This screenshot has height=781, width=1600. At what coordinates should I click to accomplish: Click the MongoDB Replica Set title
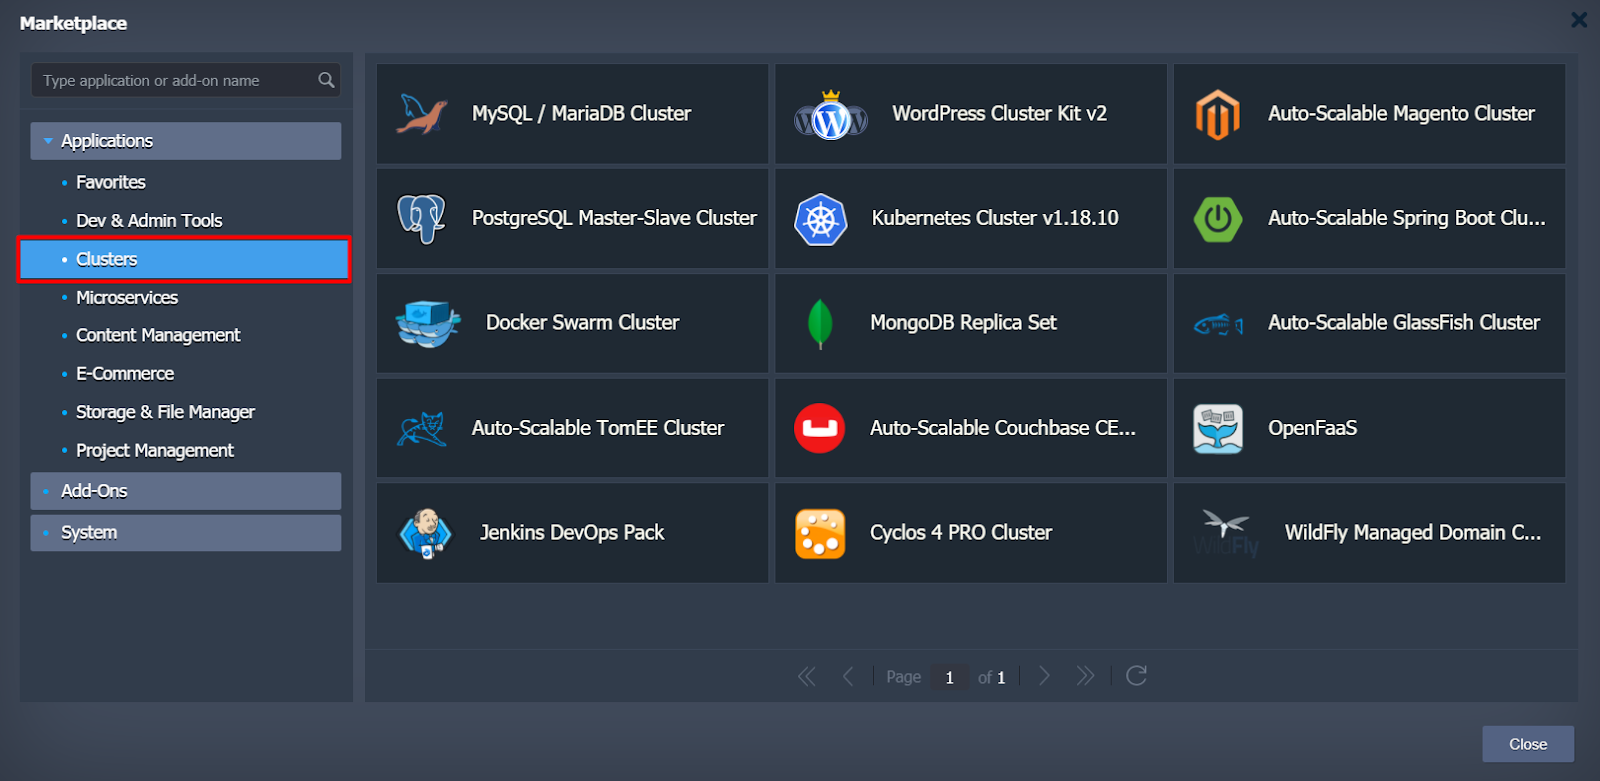pos(963,323)
